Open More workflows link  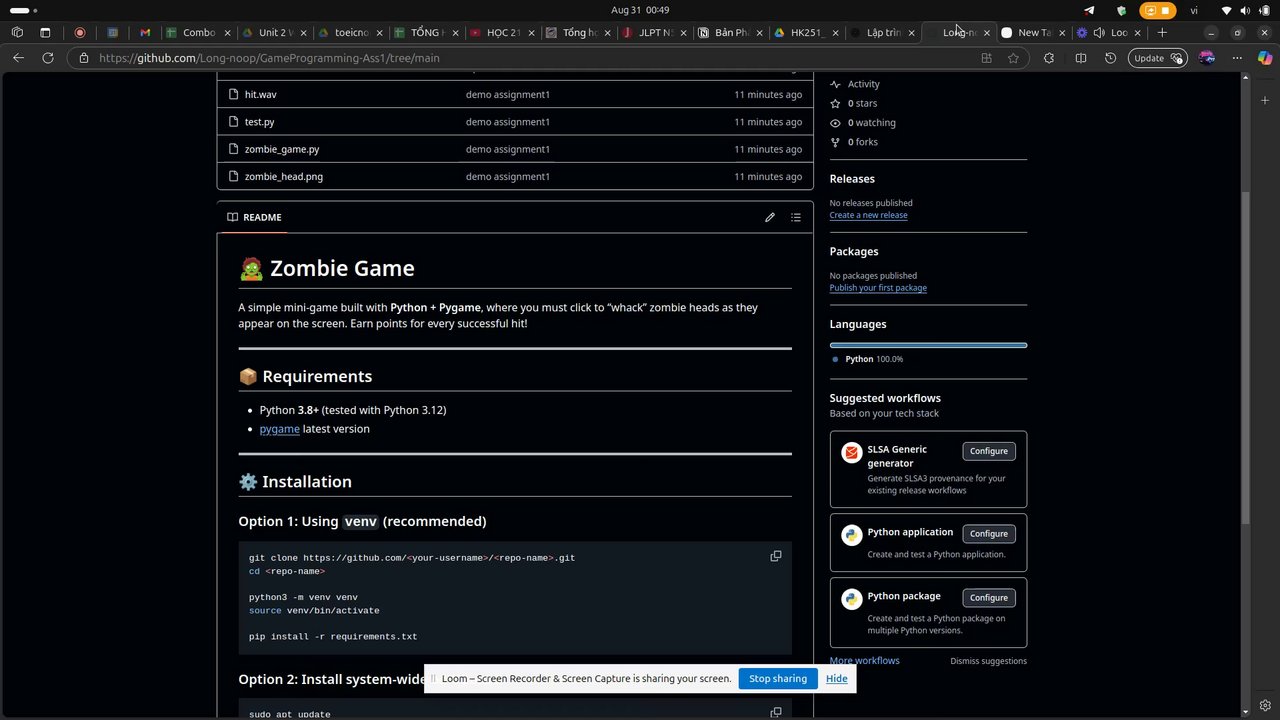[864, 661]
